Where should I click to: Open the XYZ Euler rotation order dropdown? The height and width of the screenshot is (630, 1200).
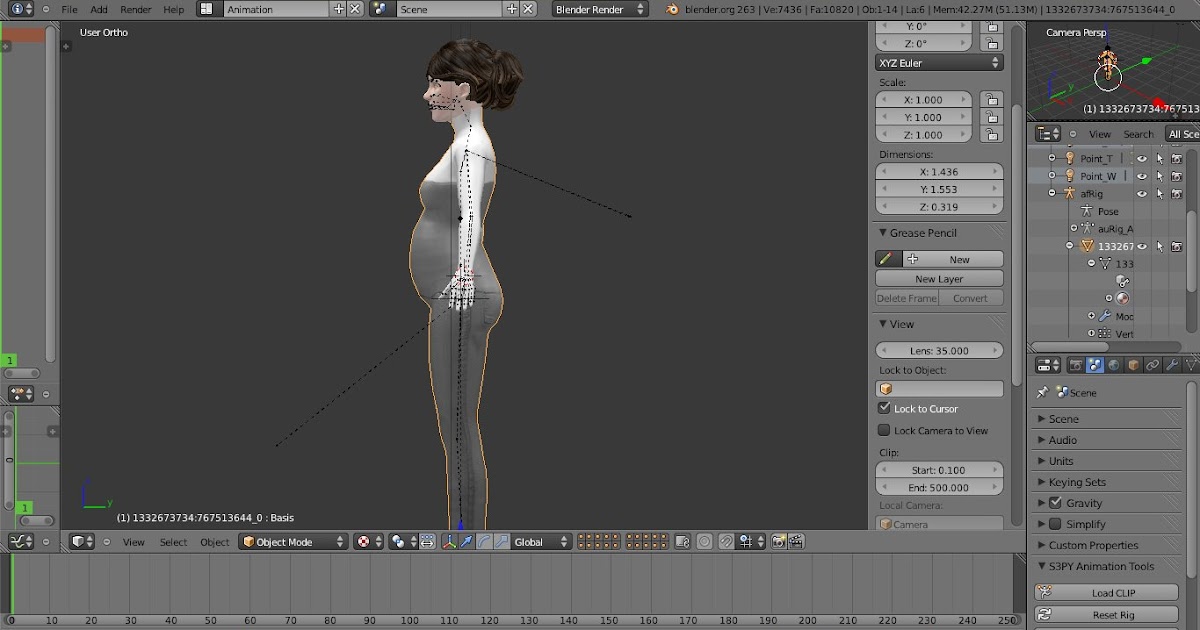(938, 62)
